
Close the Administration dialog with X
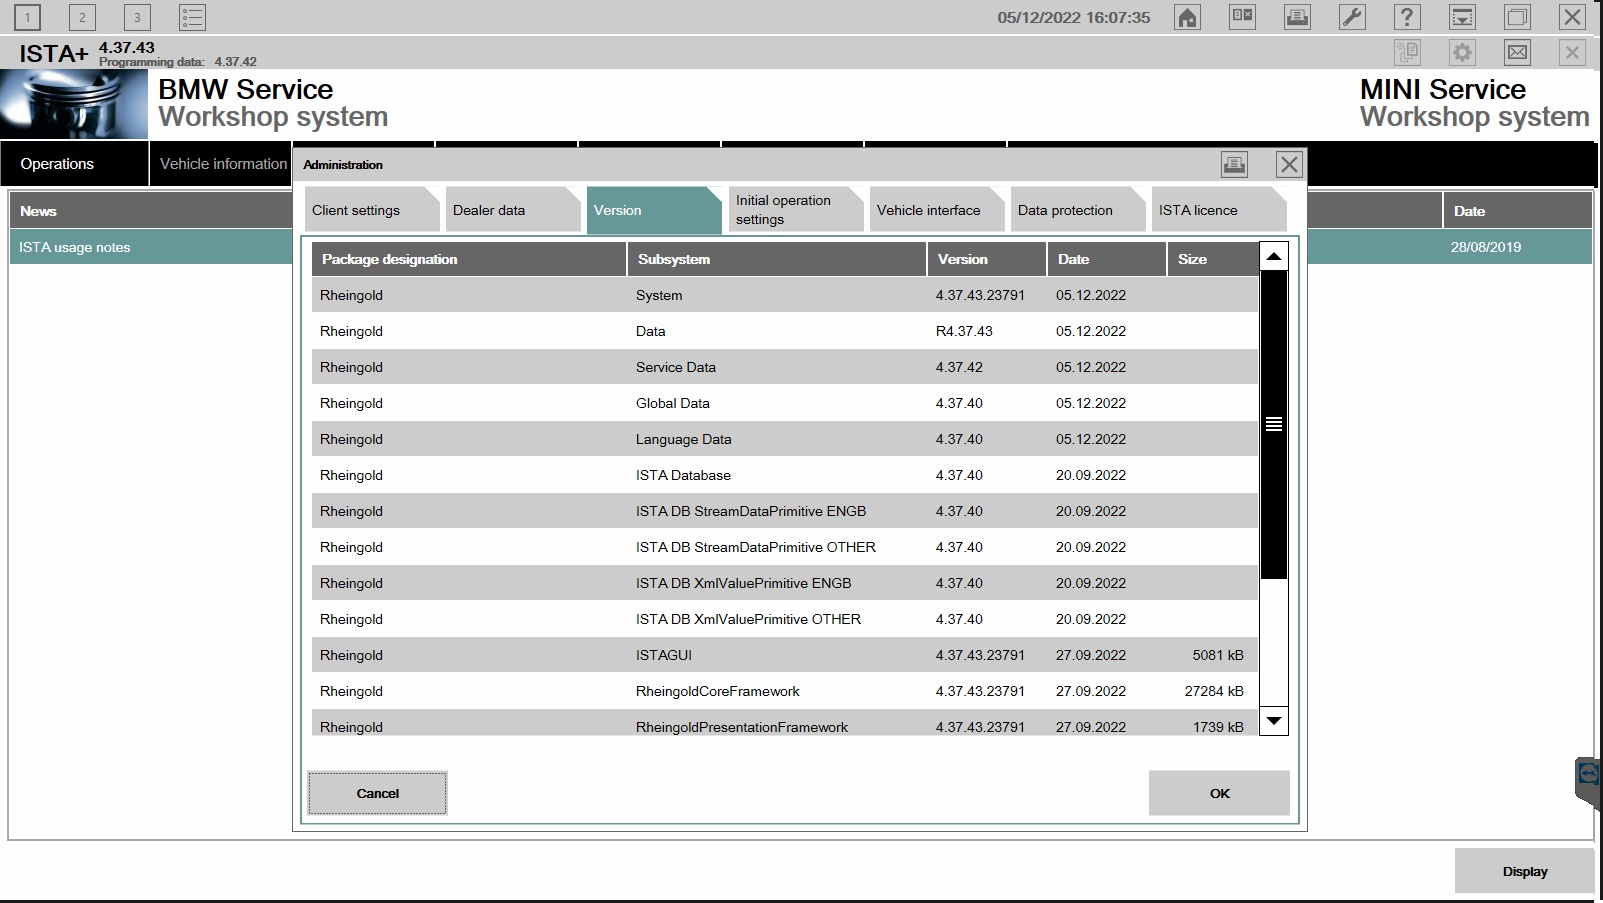tap(1289, 164)
